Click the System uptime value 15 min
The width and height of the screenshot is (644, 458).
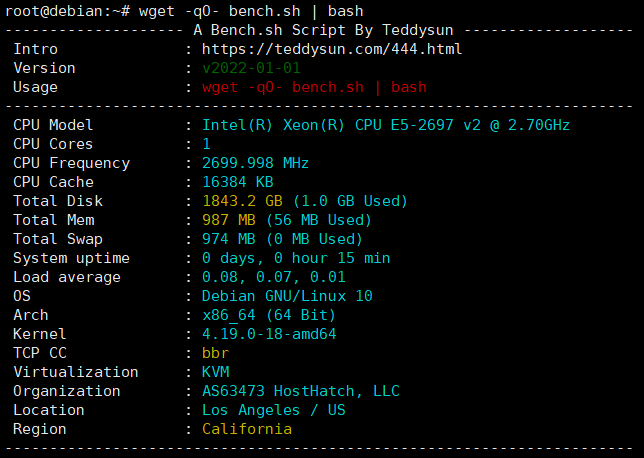[296, 258]
